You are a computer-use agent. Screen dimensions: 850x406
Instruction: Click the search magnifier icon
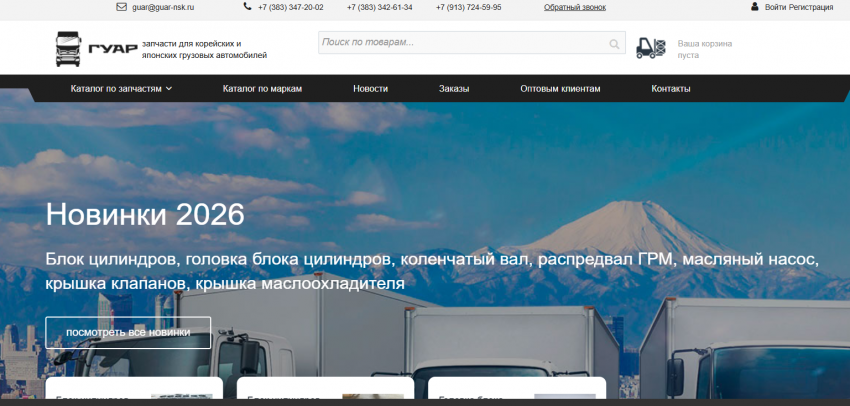click(x=614, y=44)
